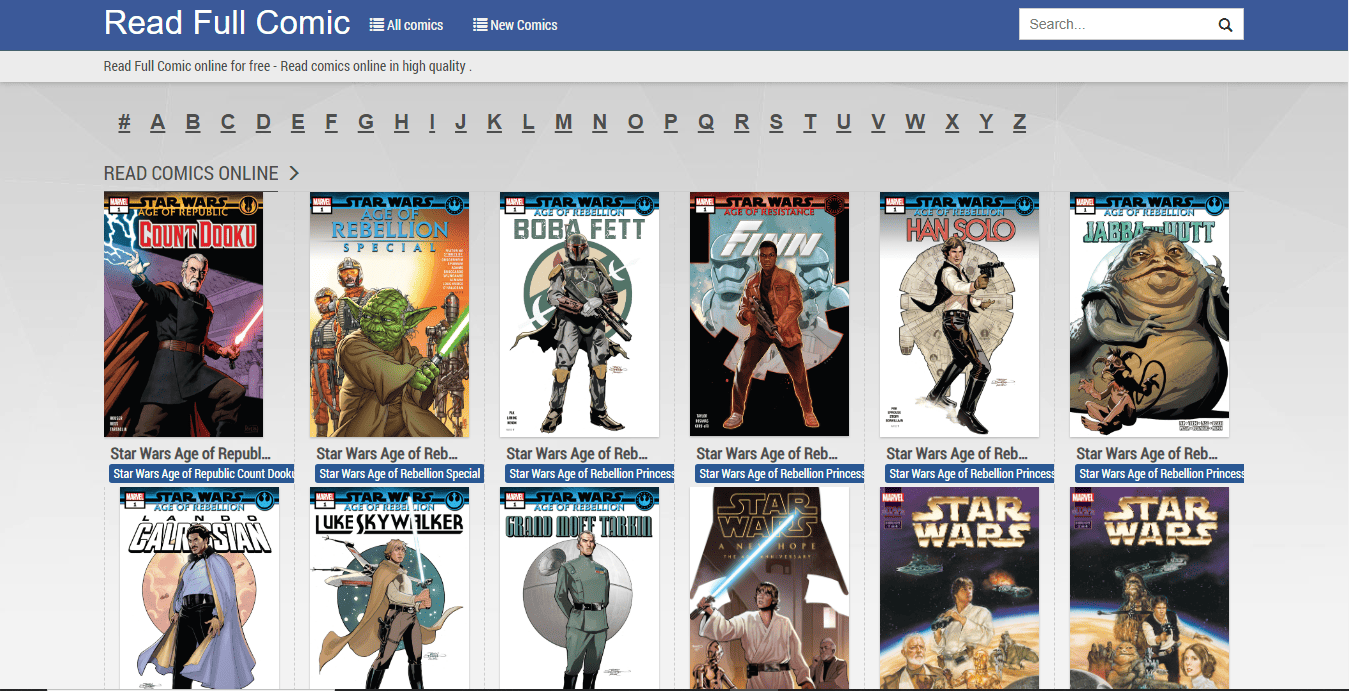Screen dimensions: 1349x691
Task: View the Jabba the Hutt comic cover
Action: (1149, 313)
